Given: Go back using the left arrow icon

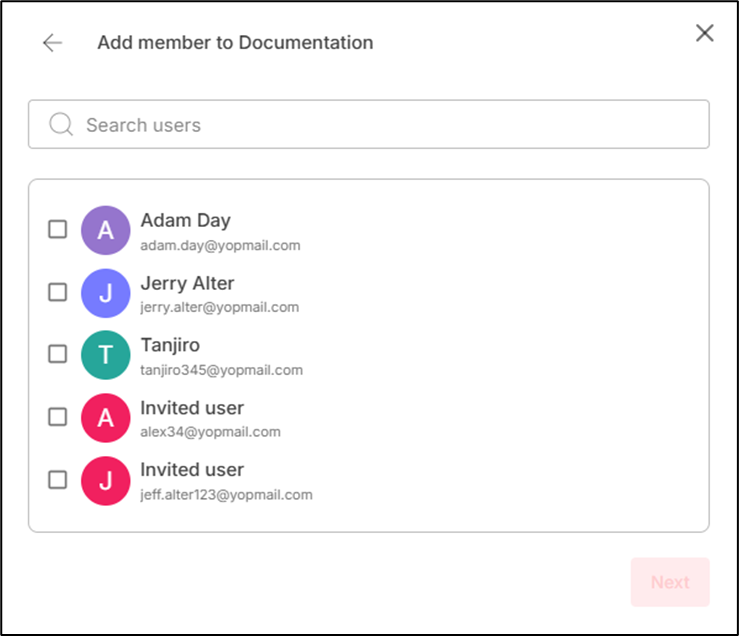Looking at the screenshot, I should tap(52, 43).
